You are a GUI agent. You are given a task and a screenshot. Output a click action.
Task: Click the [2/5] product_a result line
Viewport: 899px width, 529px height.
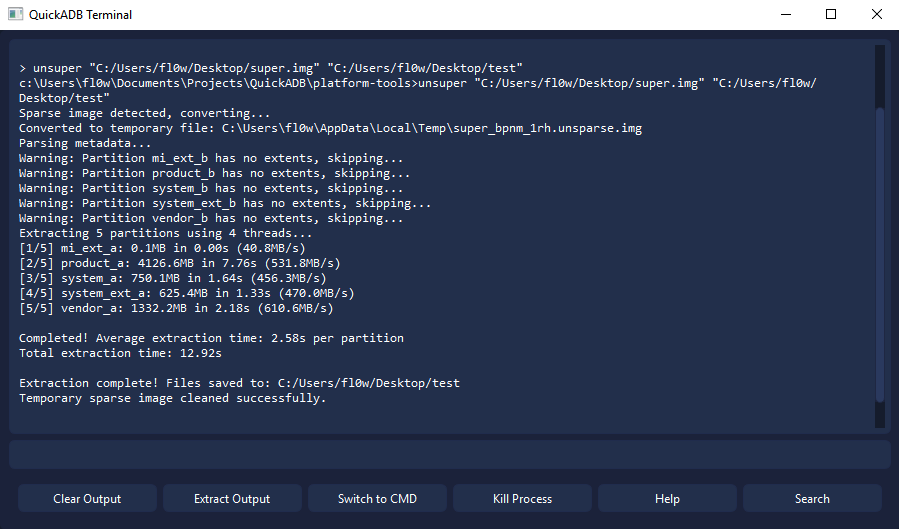179,262
